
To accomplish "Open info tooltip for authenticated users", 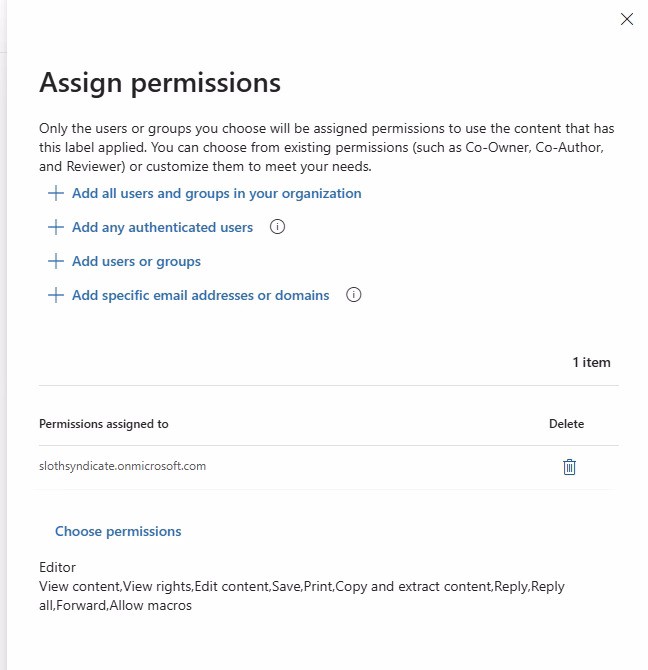I will [x=277, y=226].
